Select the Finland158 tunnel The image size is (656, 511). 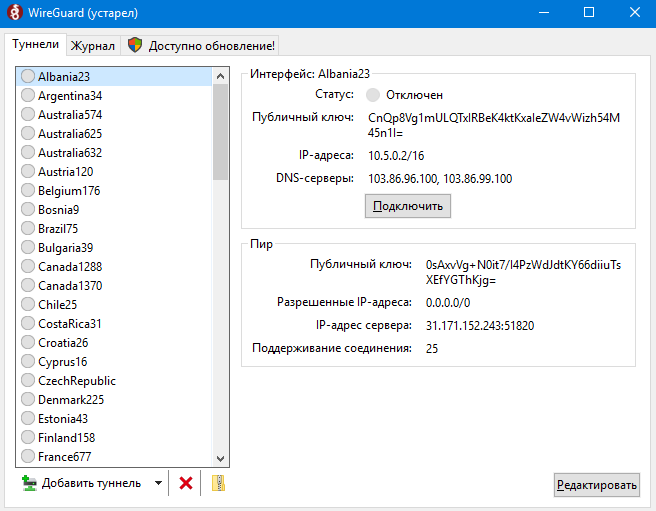point(114,438)
